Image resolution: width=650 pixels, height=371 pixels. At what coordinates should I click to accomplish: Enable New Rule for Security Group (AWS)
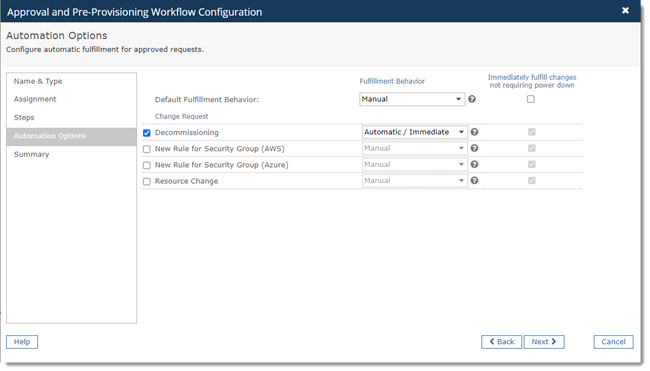click(x=147, y=149)
